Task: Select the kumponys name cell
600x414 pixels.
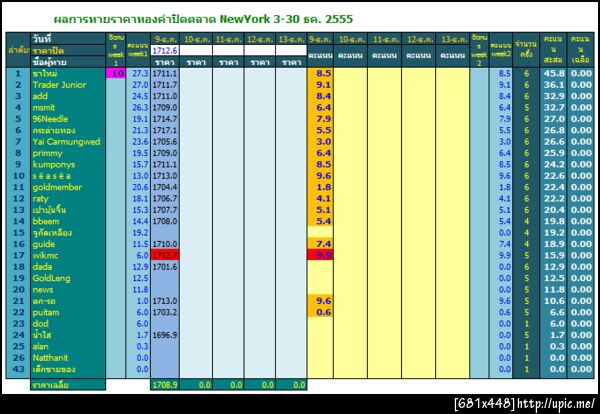Action: pos(68,165)
